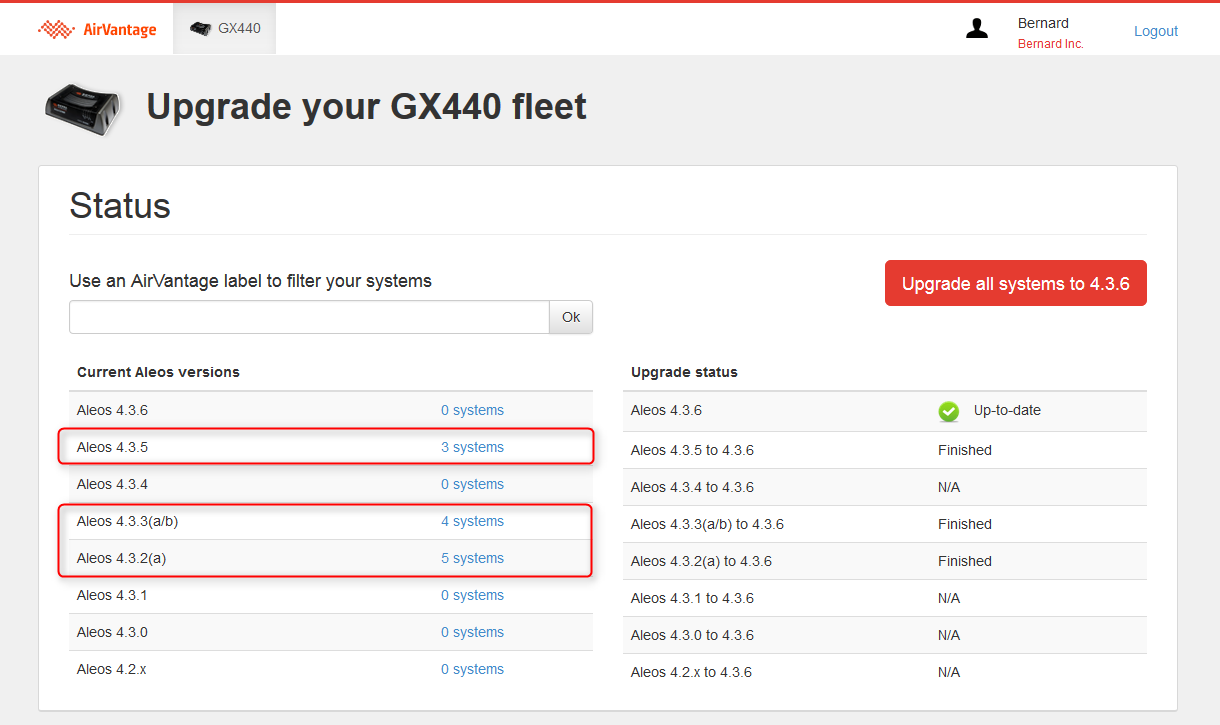The width and height of the screenshot is (1220, 725).
Task: Click the Bernard Inc. company name
Action: 1050,44
